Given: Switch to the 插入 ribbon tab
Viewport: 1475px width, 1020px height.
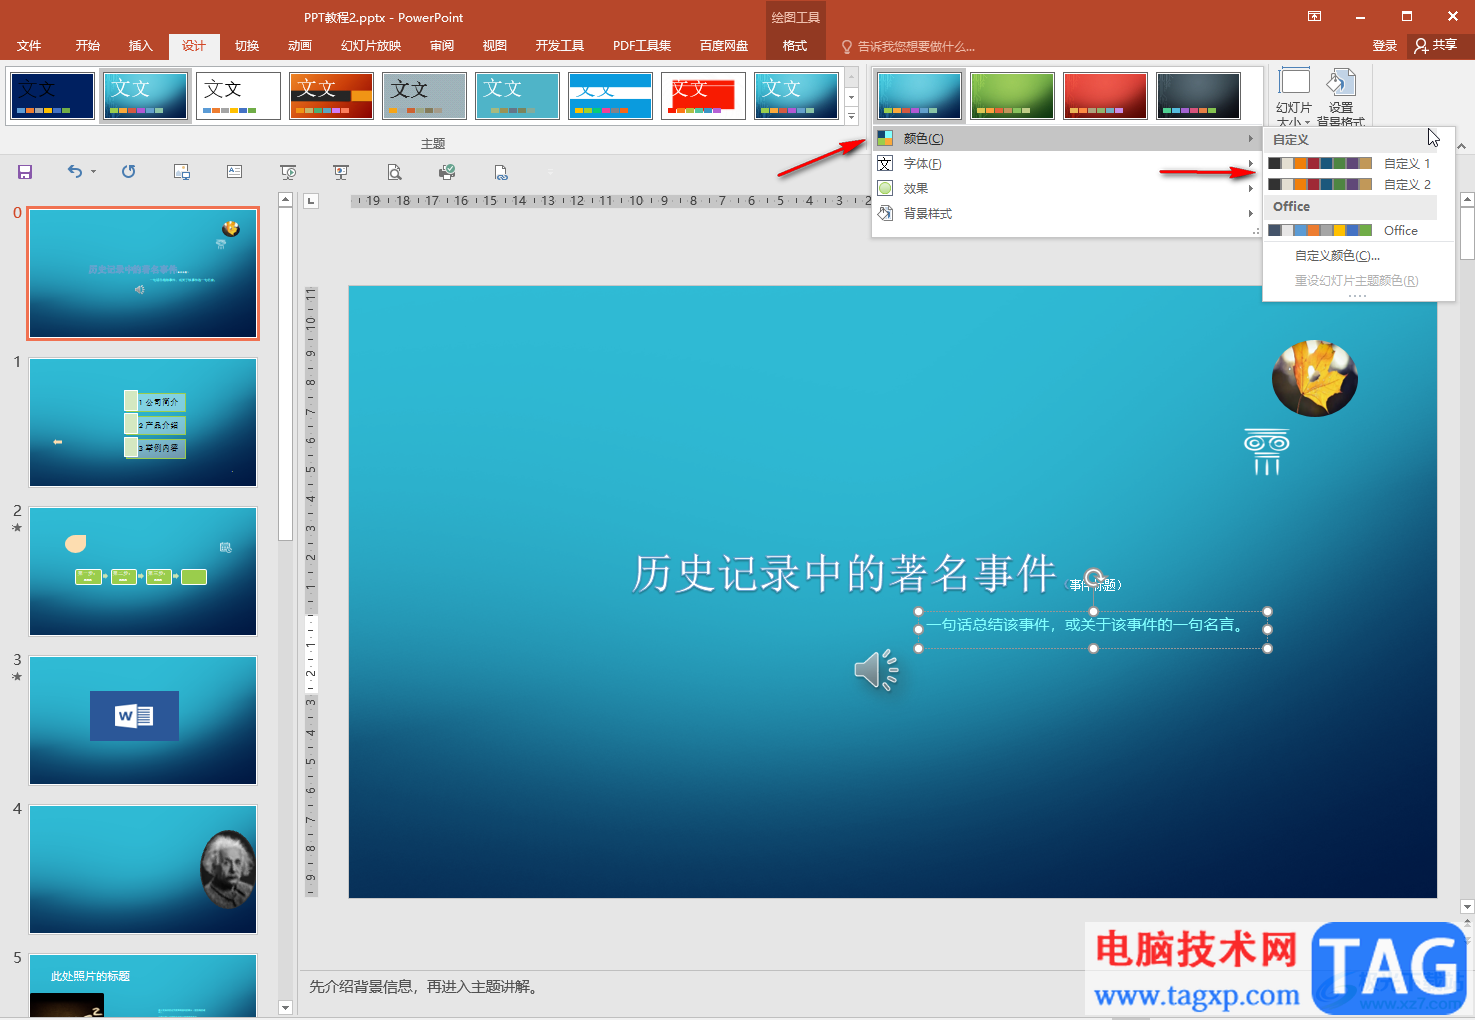Looking at the screenshot, I should (141, 45).
